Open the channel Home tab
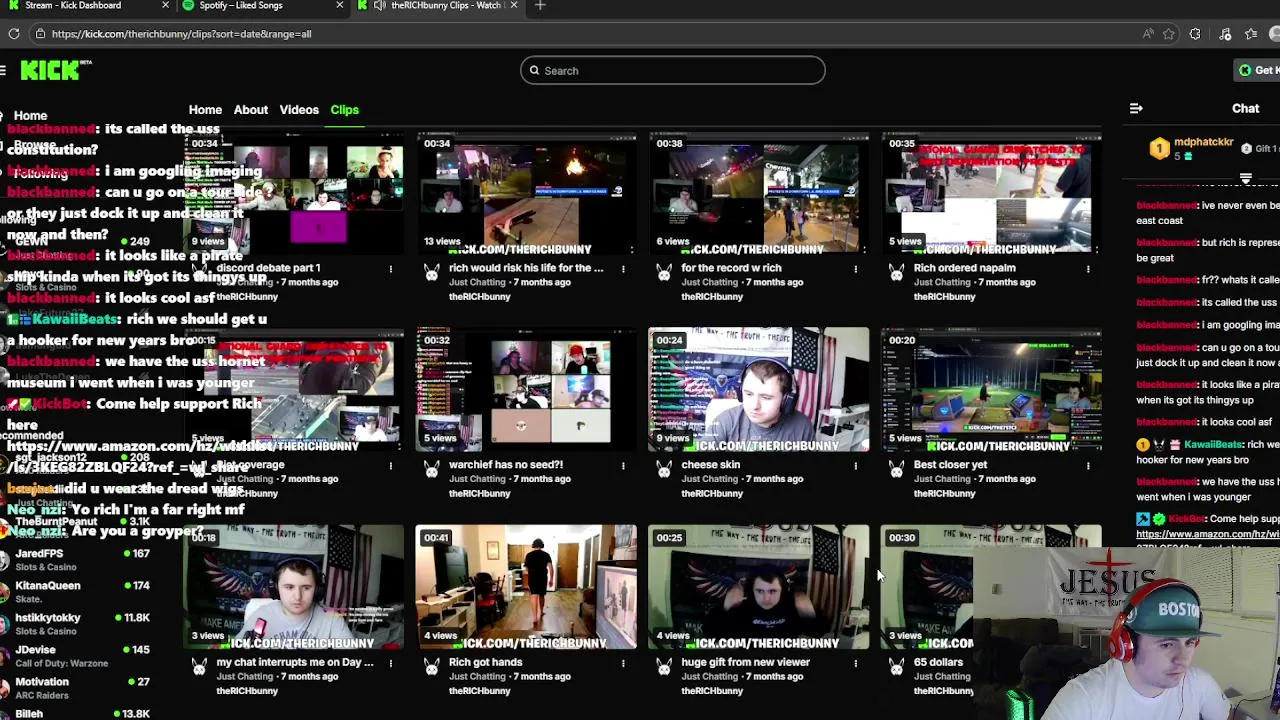Screen dimensions: 1280x720 click(205, 110)
